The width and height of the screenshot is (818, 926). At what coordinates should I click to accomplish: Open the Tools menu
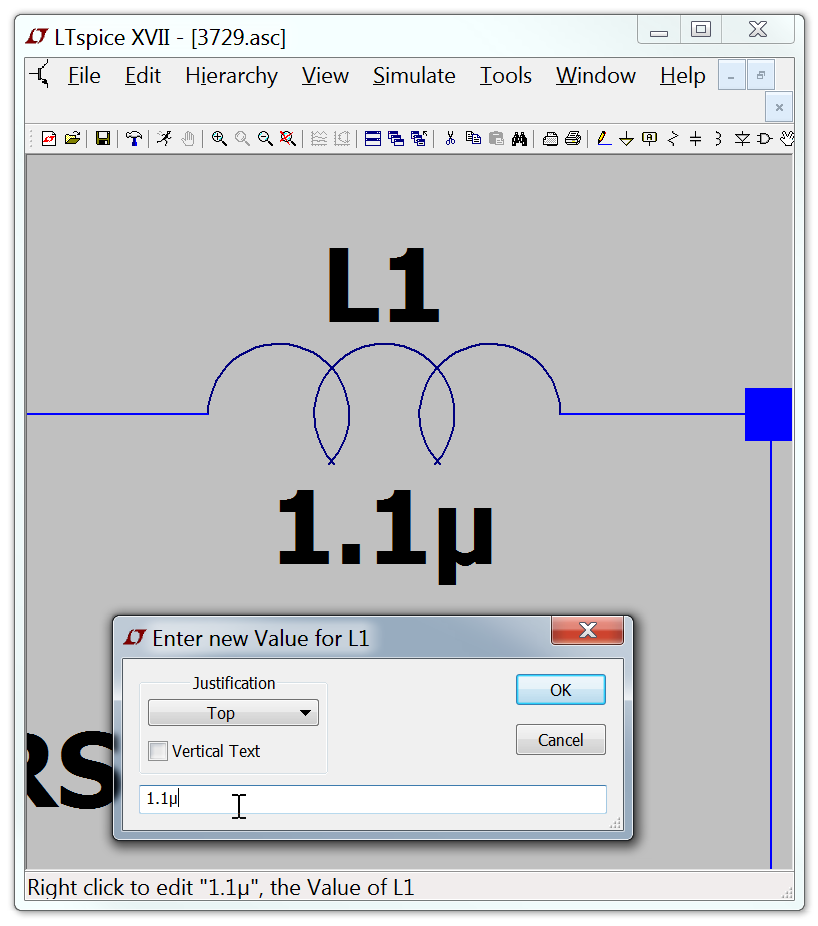pos(505,76)
